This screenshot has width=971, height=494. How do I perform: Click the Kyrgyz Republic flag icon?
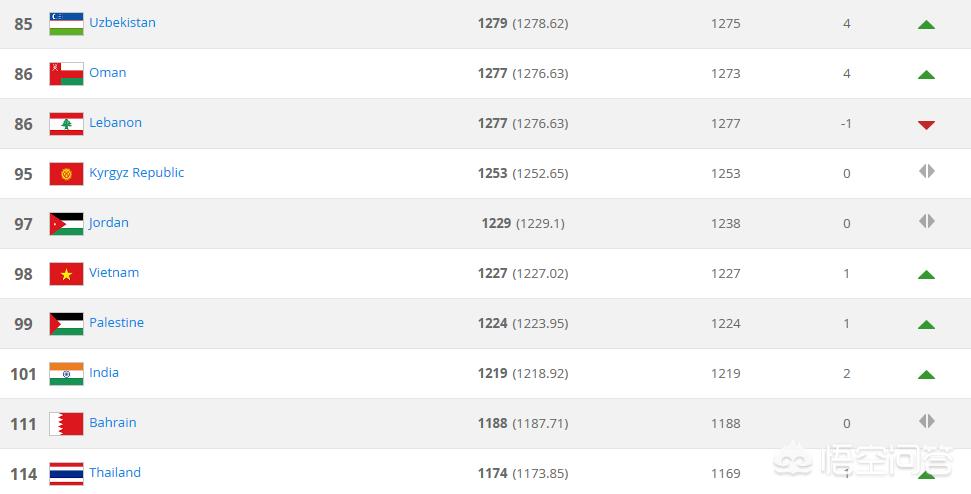tap(66, 174)
